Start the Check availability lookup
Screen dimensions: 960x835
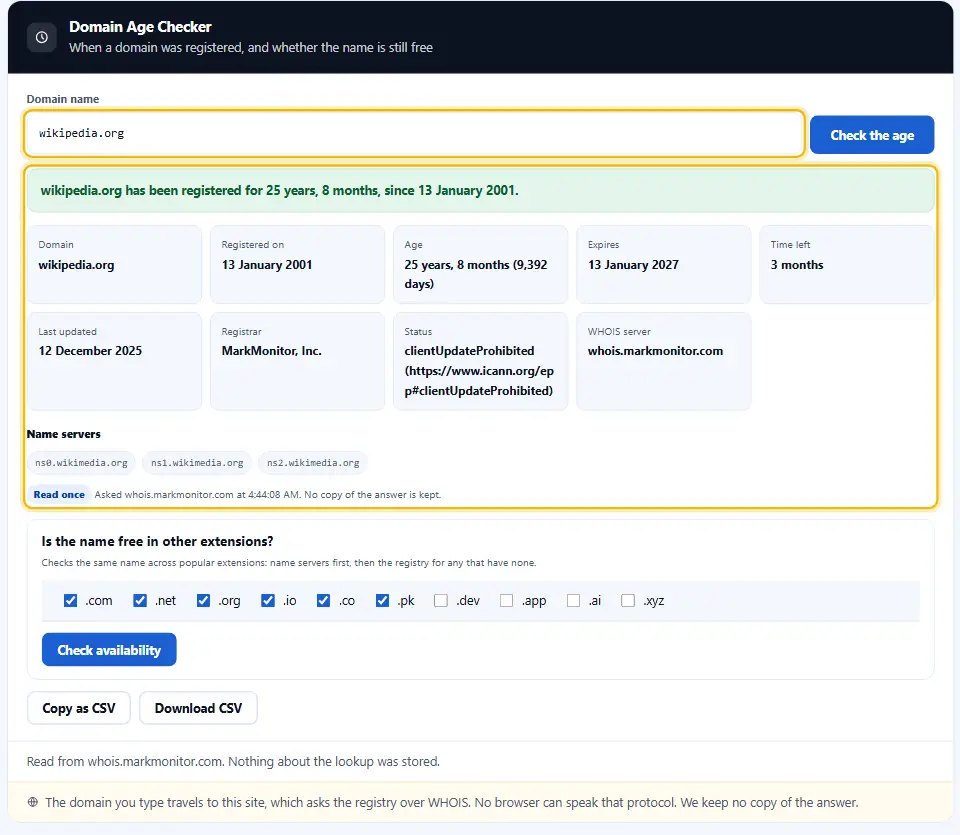(x=109, y=650)
